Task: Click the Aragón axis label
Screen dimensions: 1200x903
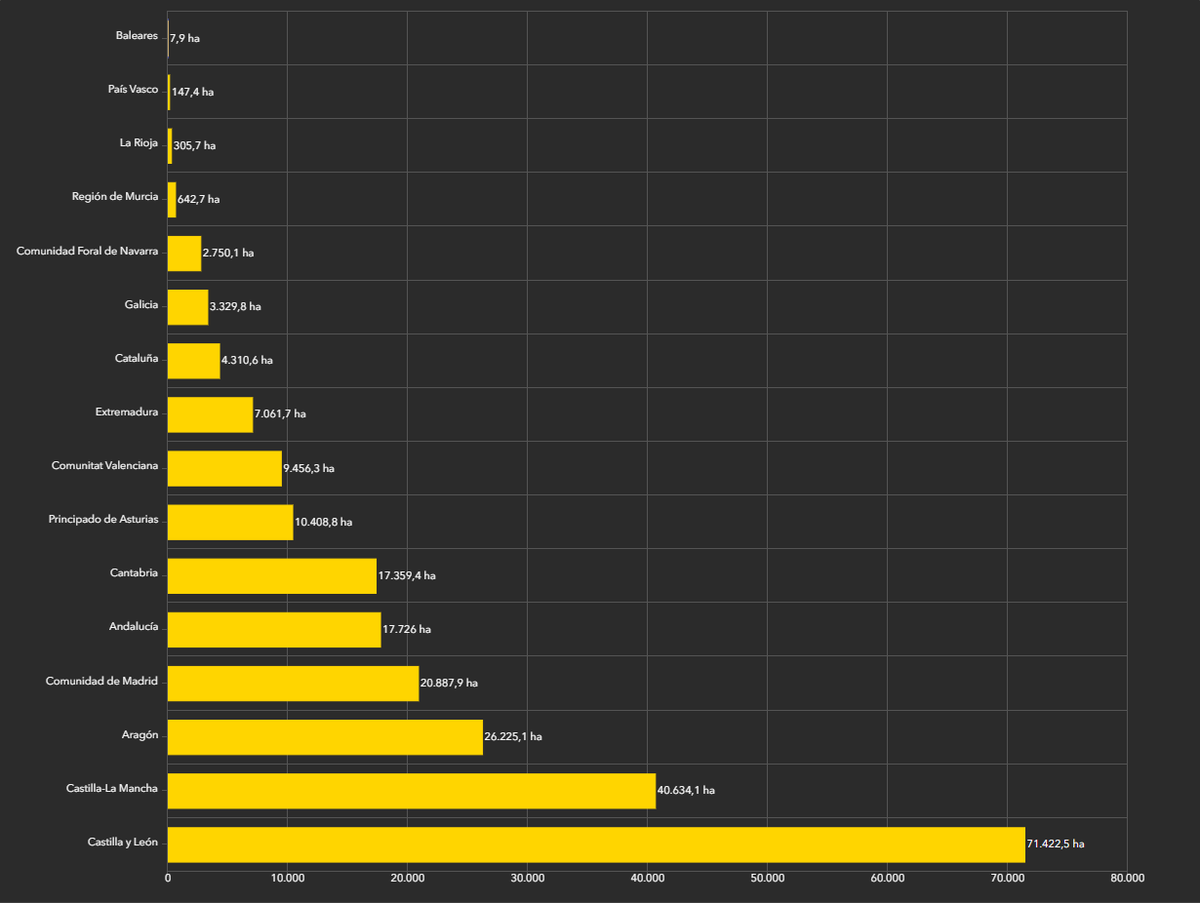Action: coord(140,735)
